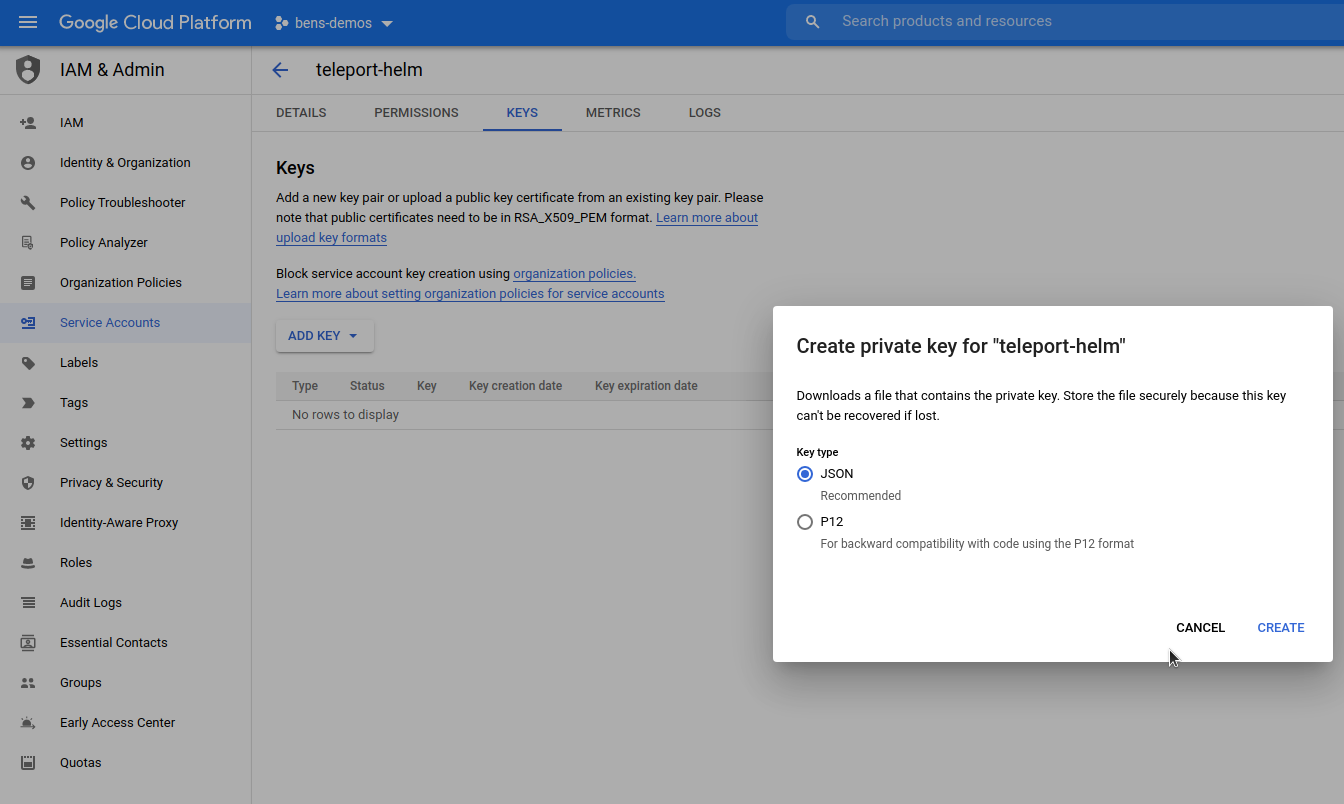Open the Identity-Aware Proxy section
This screenshot has height=804, width=1344.
[117, 522]
